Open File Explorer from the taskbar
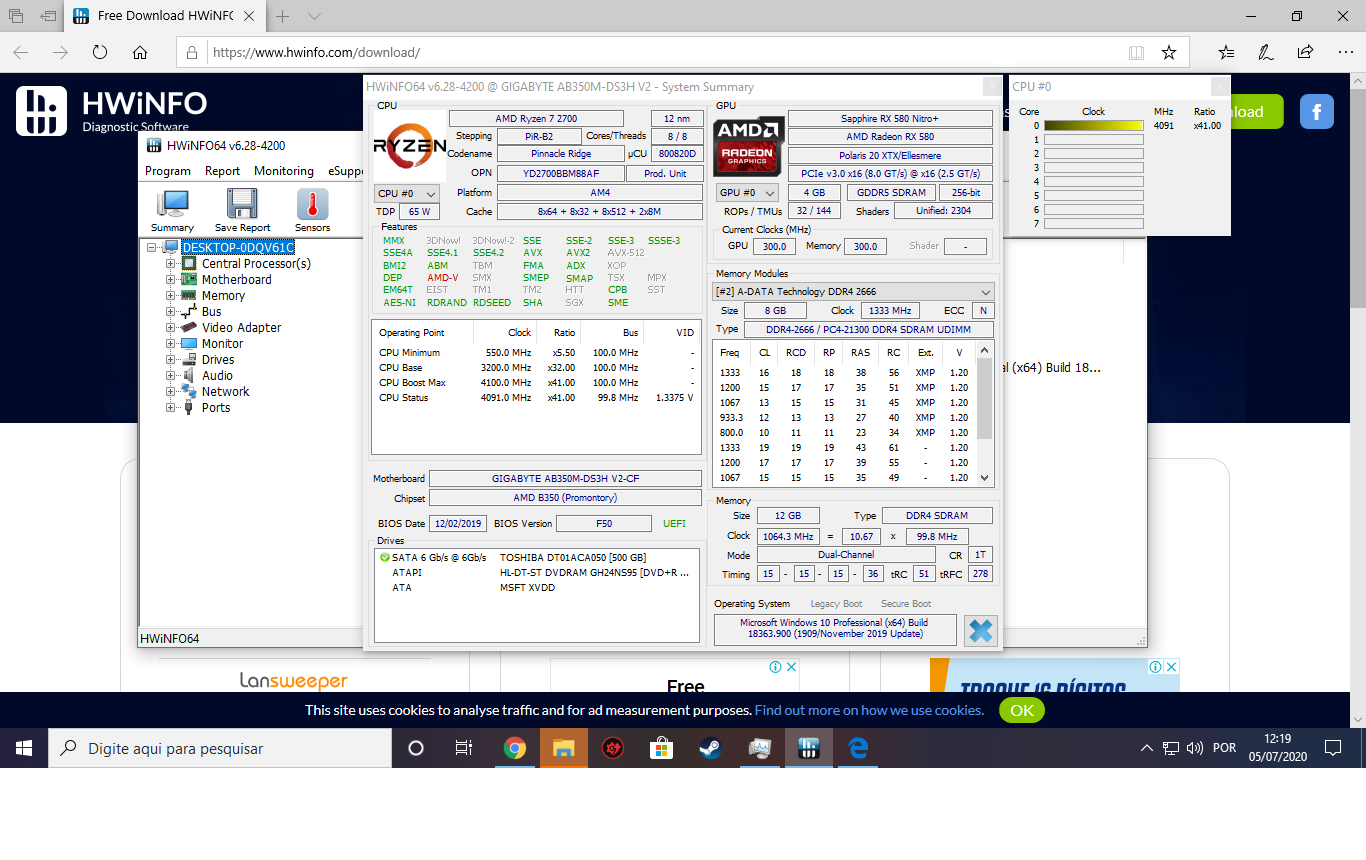1366x860 pixels. tap(564, 748)
